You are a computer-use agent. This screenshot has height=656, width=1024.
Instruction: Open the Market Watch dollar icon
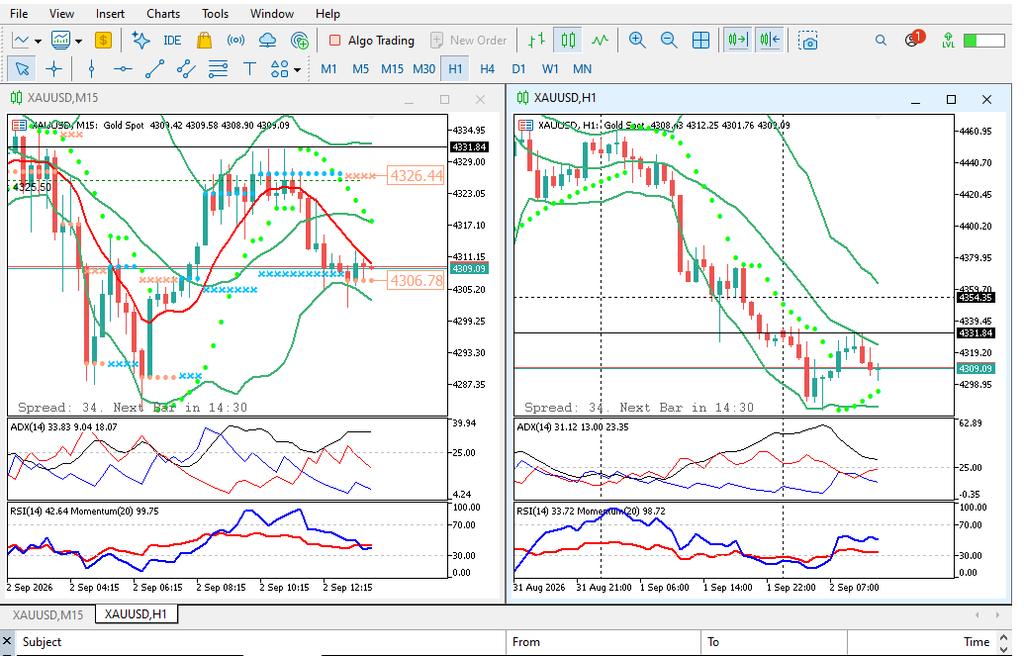(x=103, y=41)
